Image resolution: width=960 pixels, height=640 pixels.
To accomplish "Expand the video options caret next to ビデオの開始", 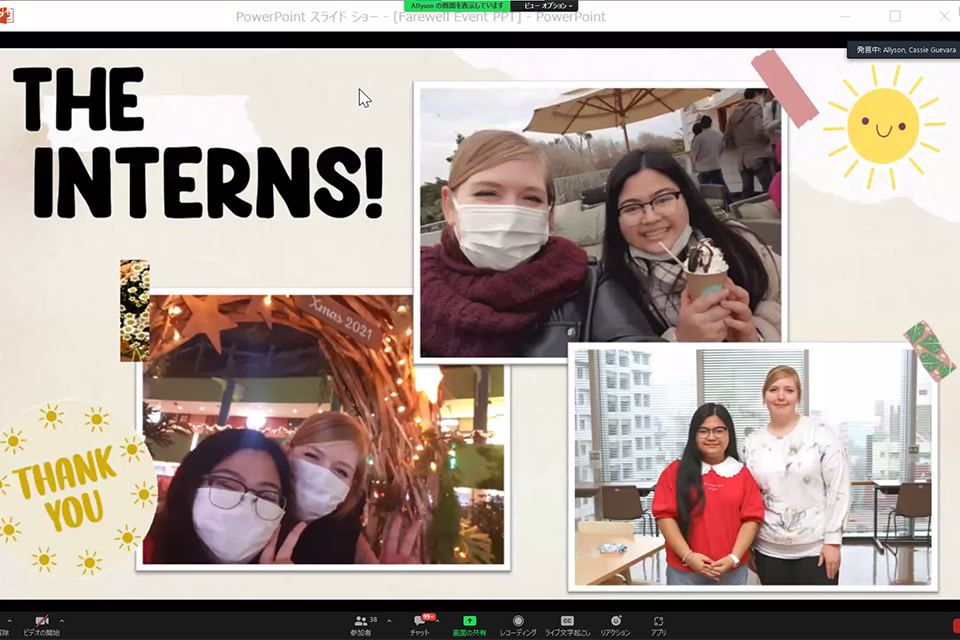I will pyautogui.click(x=62, y=621).
